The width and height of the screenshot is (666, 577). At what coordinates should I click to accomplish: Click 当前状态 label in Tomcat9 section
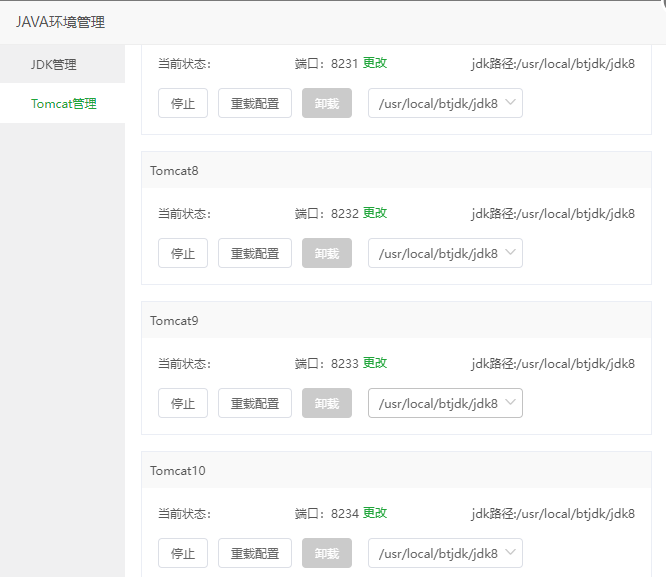coord(185,364)
